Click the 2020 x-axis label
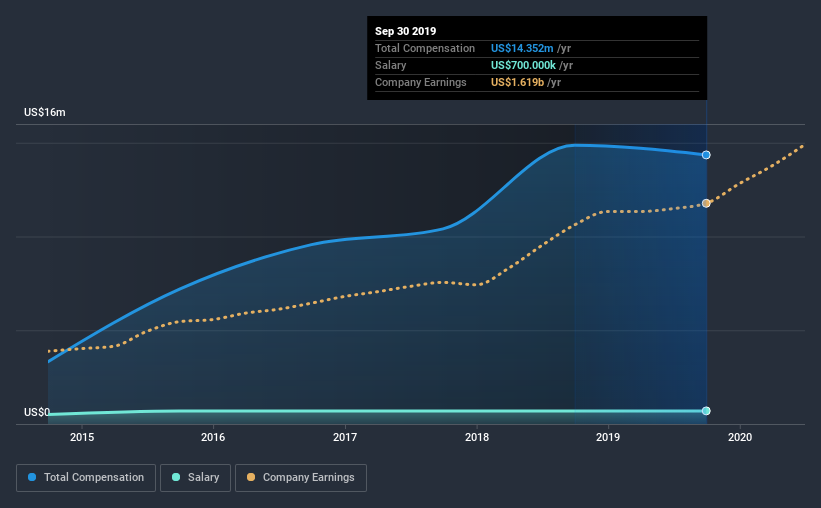 pos(740,437)
